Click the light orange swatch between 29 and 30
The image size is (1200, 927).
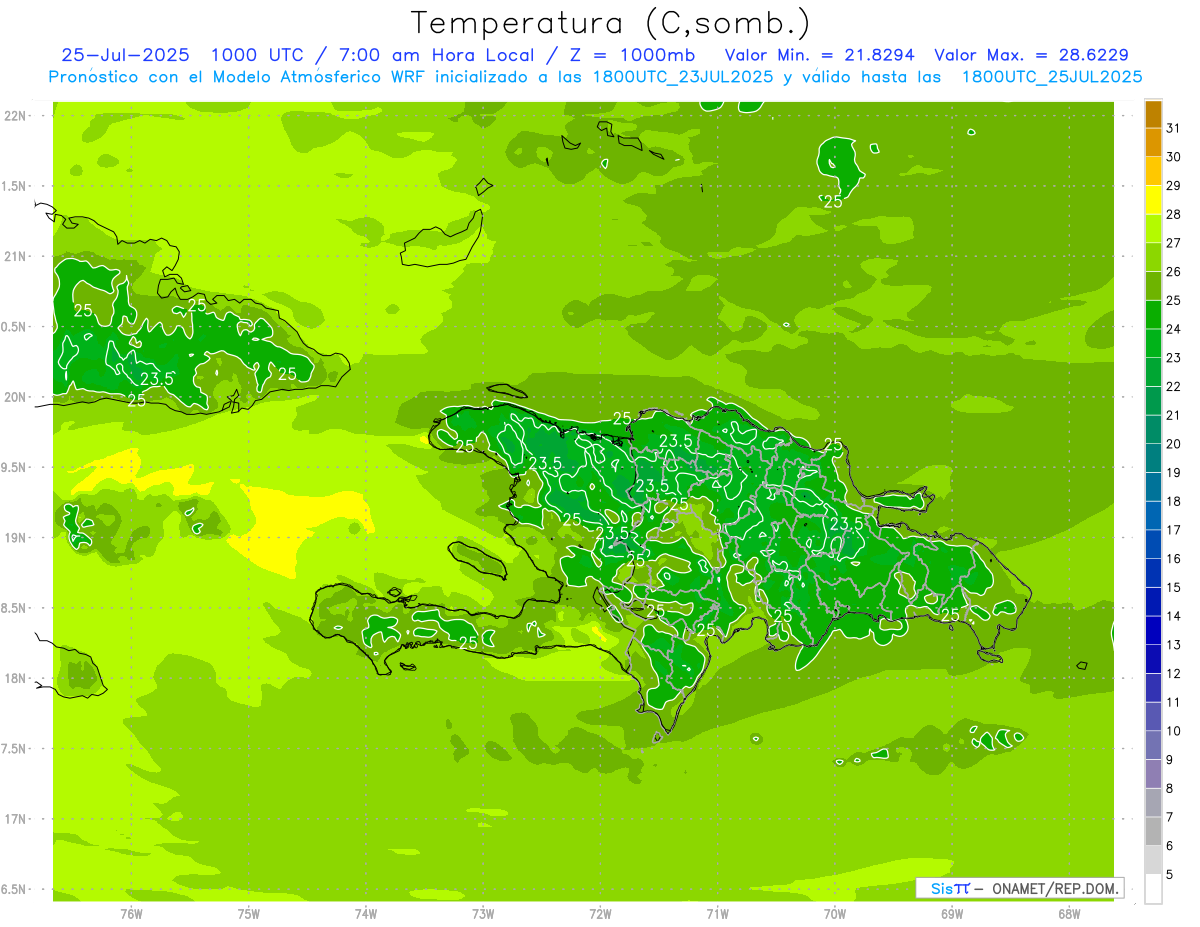point(1153,171)
